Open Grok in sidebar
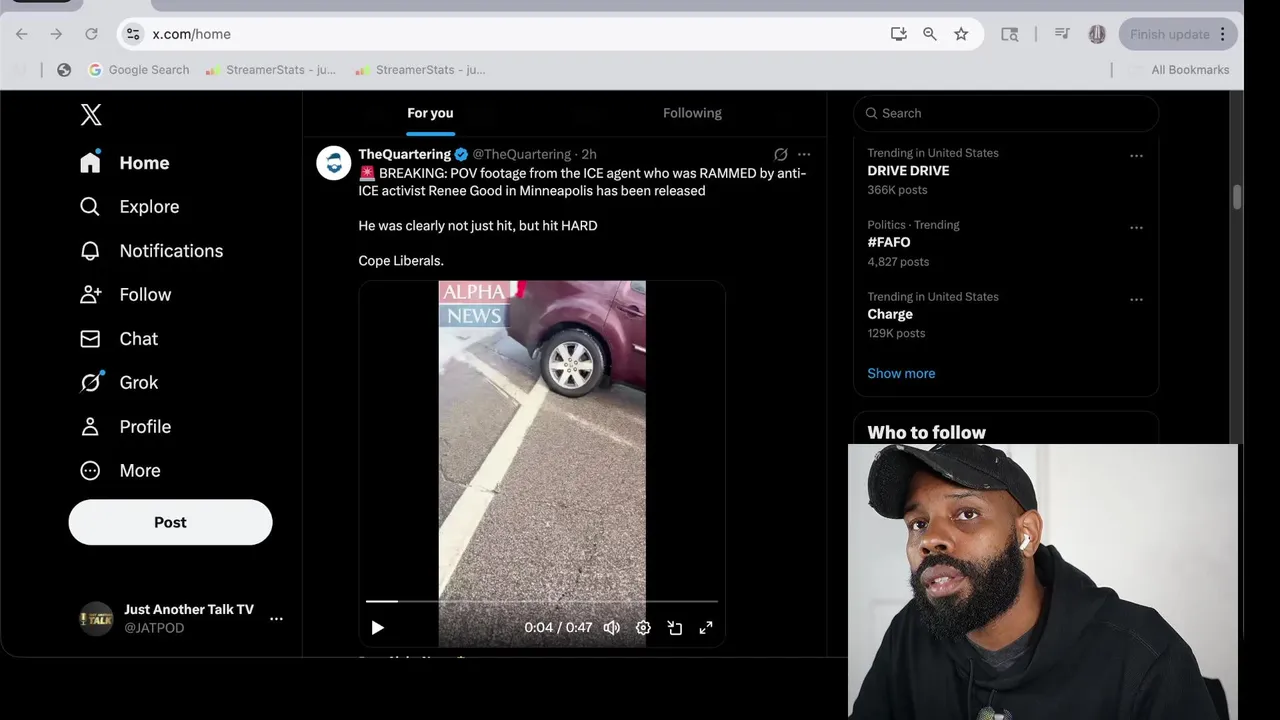This screenshot has height=720, width=1280. (x=119, y=383)
